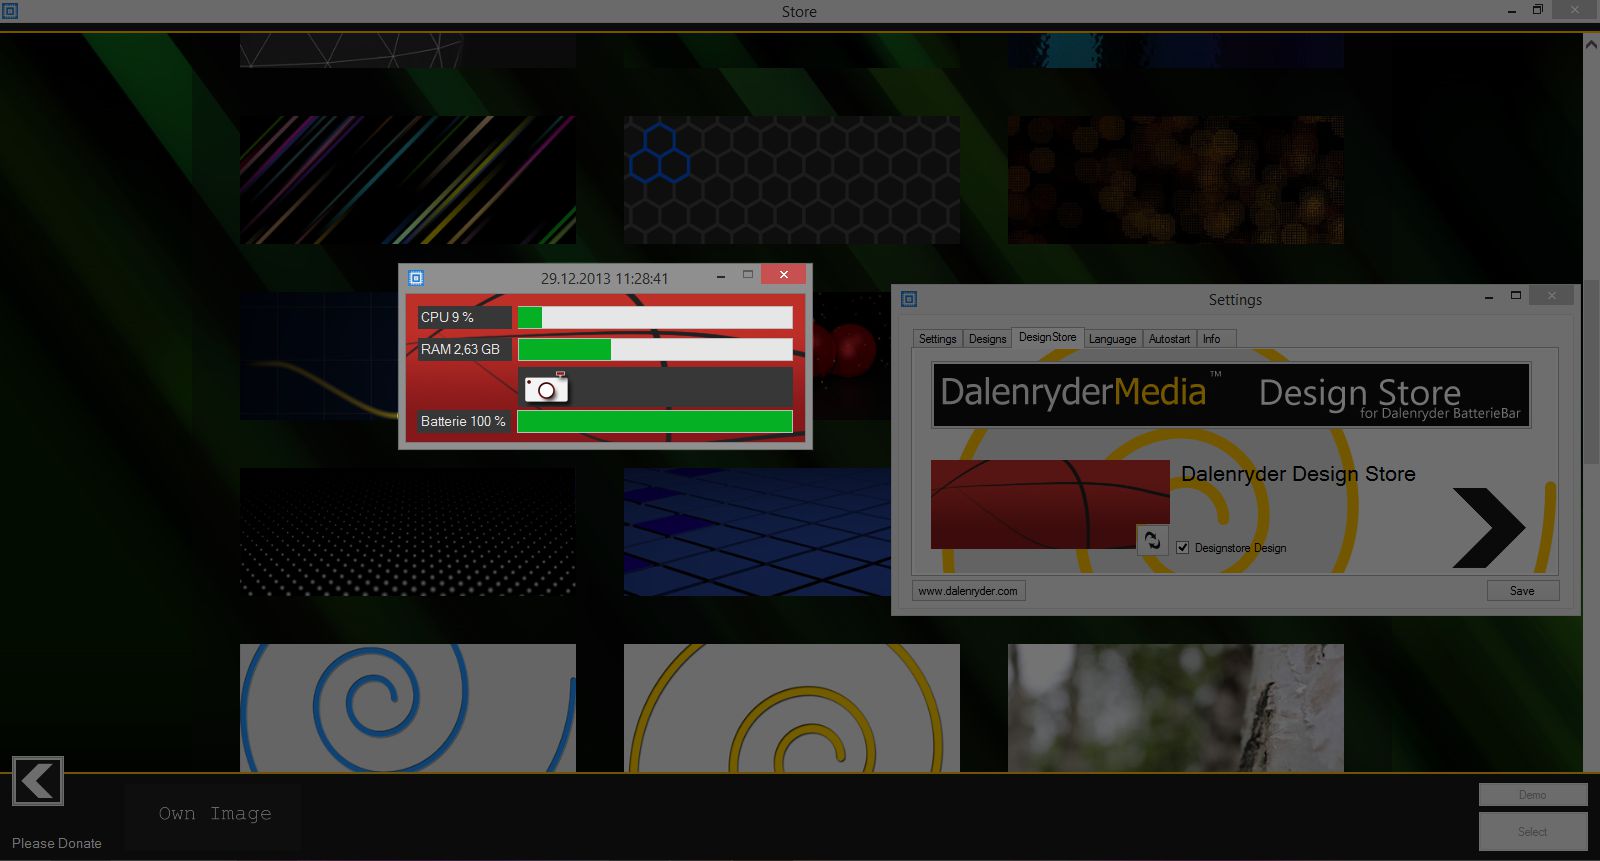
Task: Open the Autostart tab
Action: pos(1169,339)
